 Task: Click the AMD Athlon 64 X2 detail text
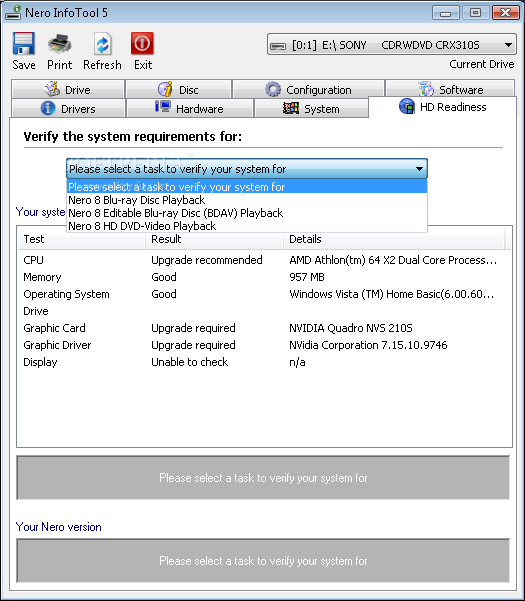point(393,260)
